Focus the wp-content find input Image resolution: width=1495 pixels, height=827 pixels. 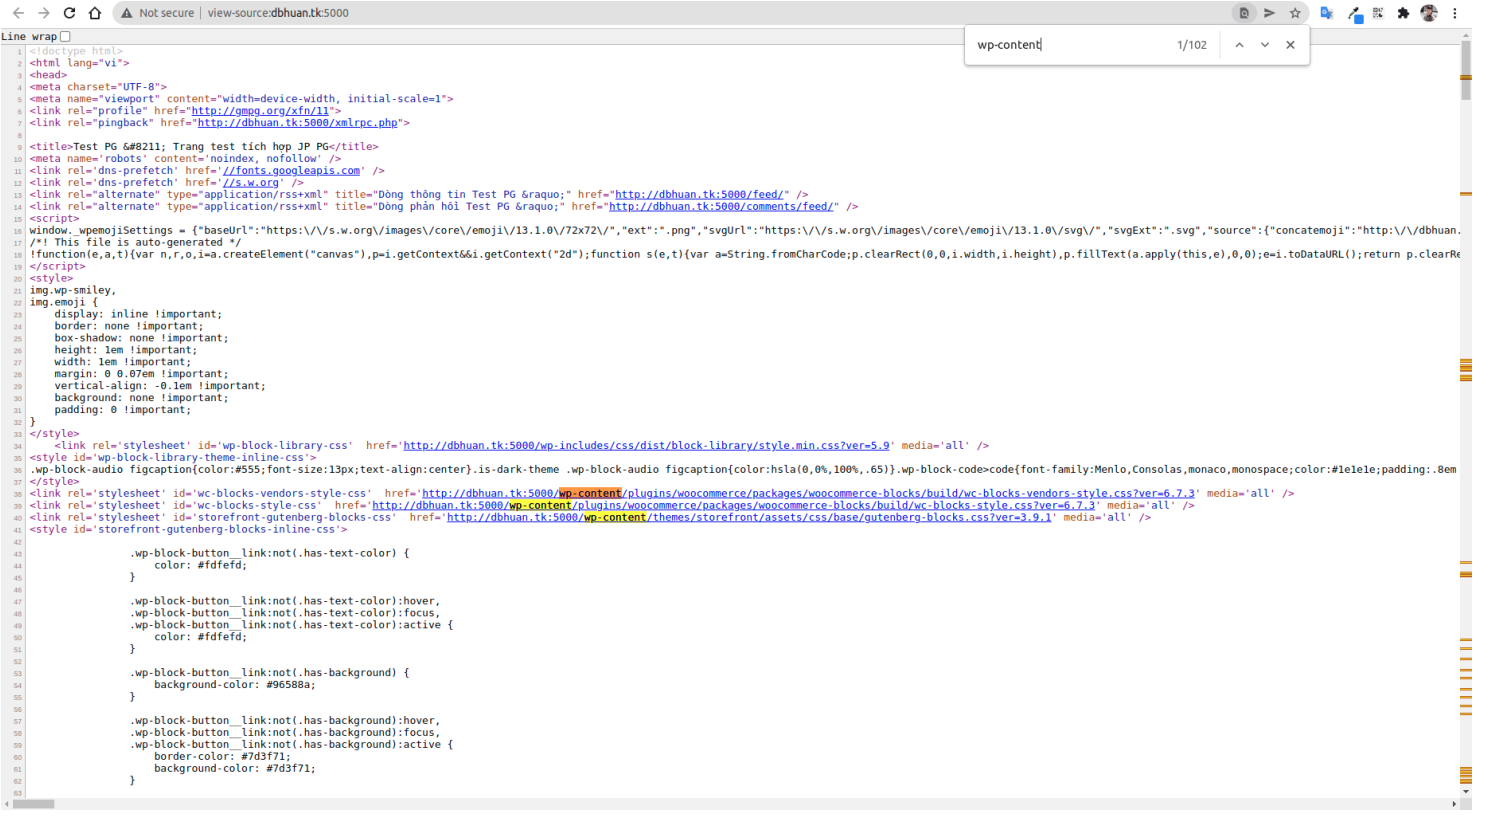pos(1070,45)
